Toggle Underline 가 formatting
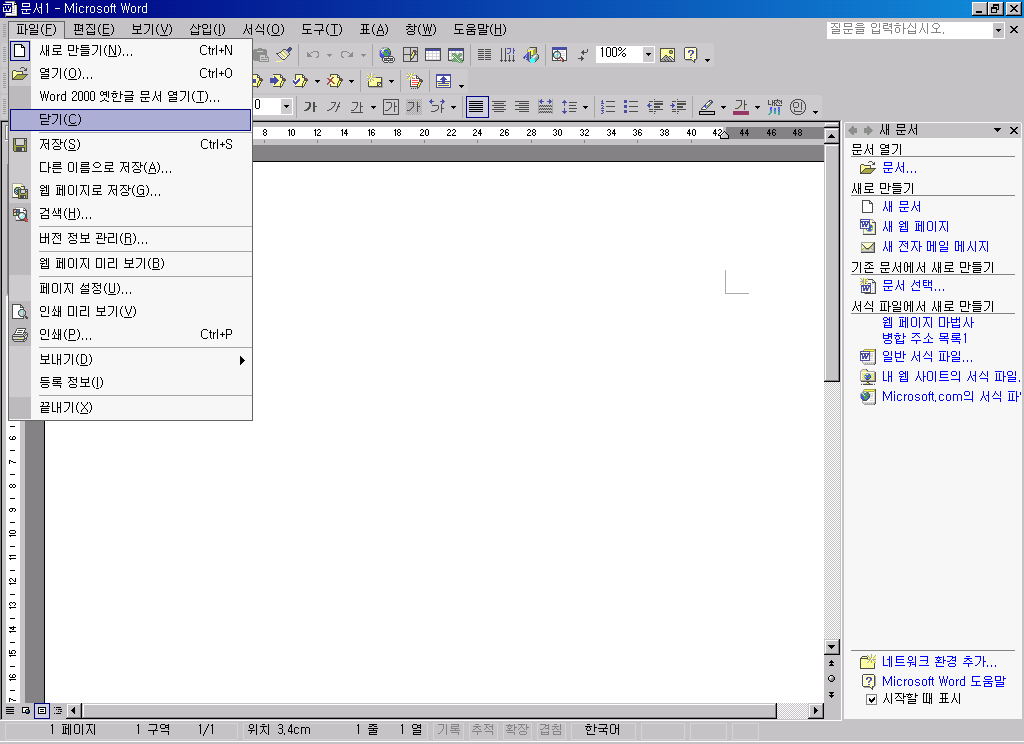The width and height of the screenshot is (1024, 744). click(x=357, y=107)
